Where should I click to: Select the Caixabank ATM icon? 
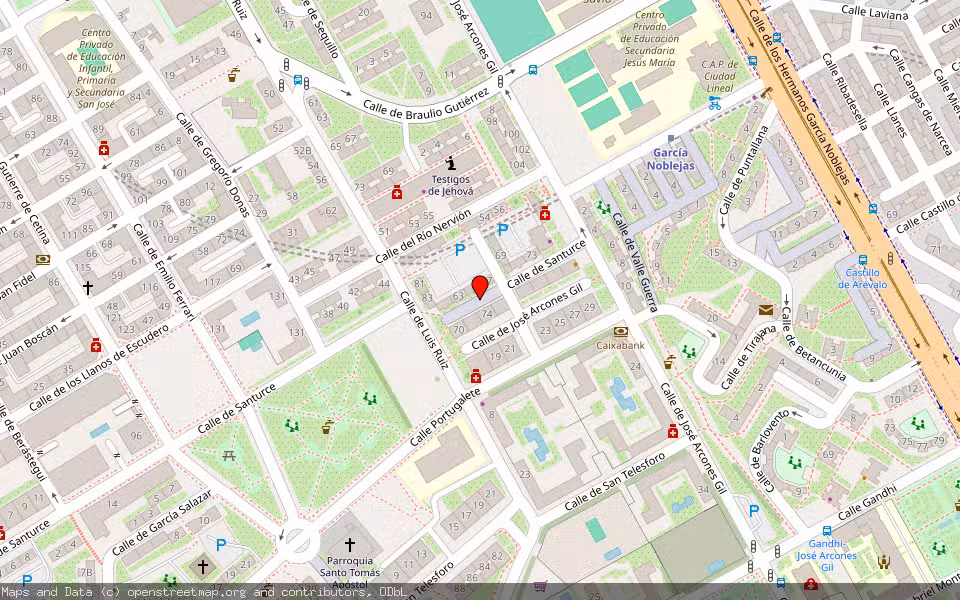click(x=620, y=333)
